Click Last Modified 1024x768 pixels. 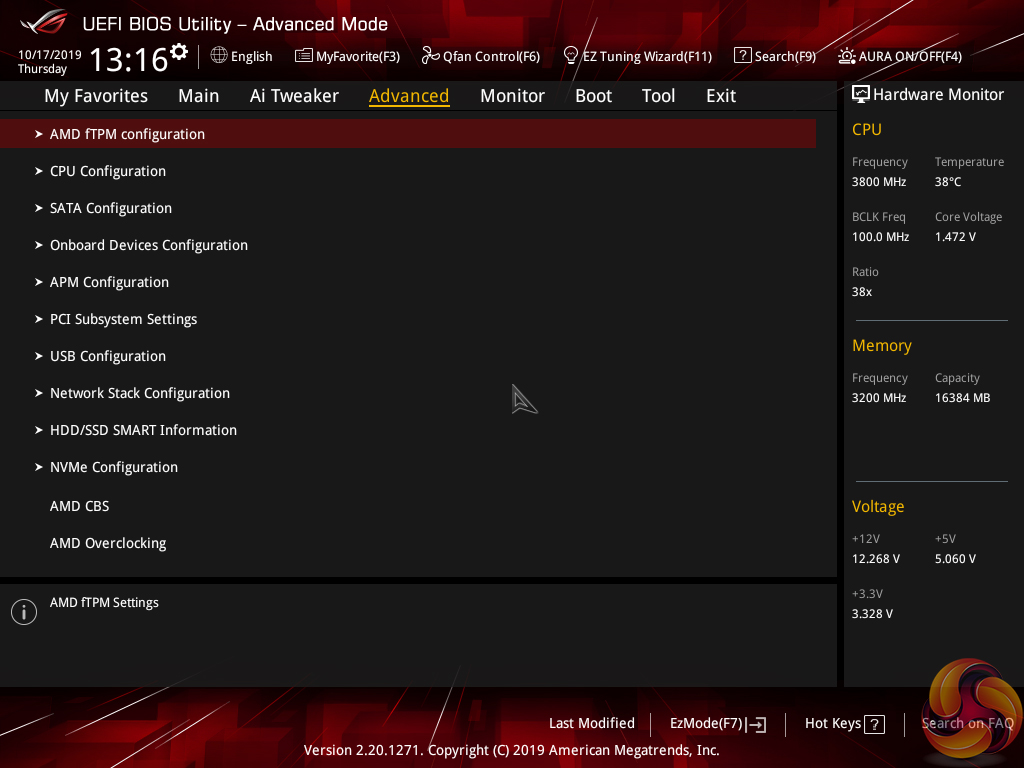coord(592,723)
